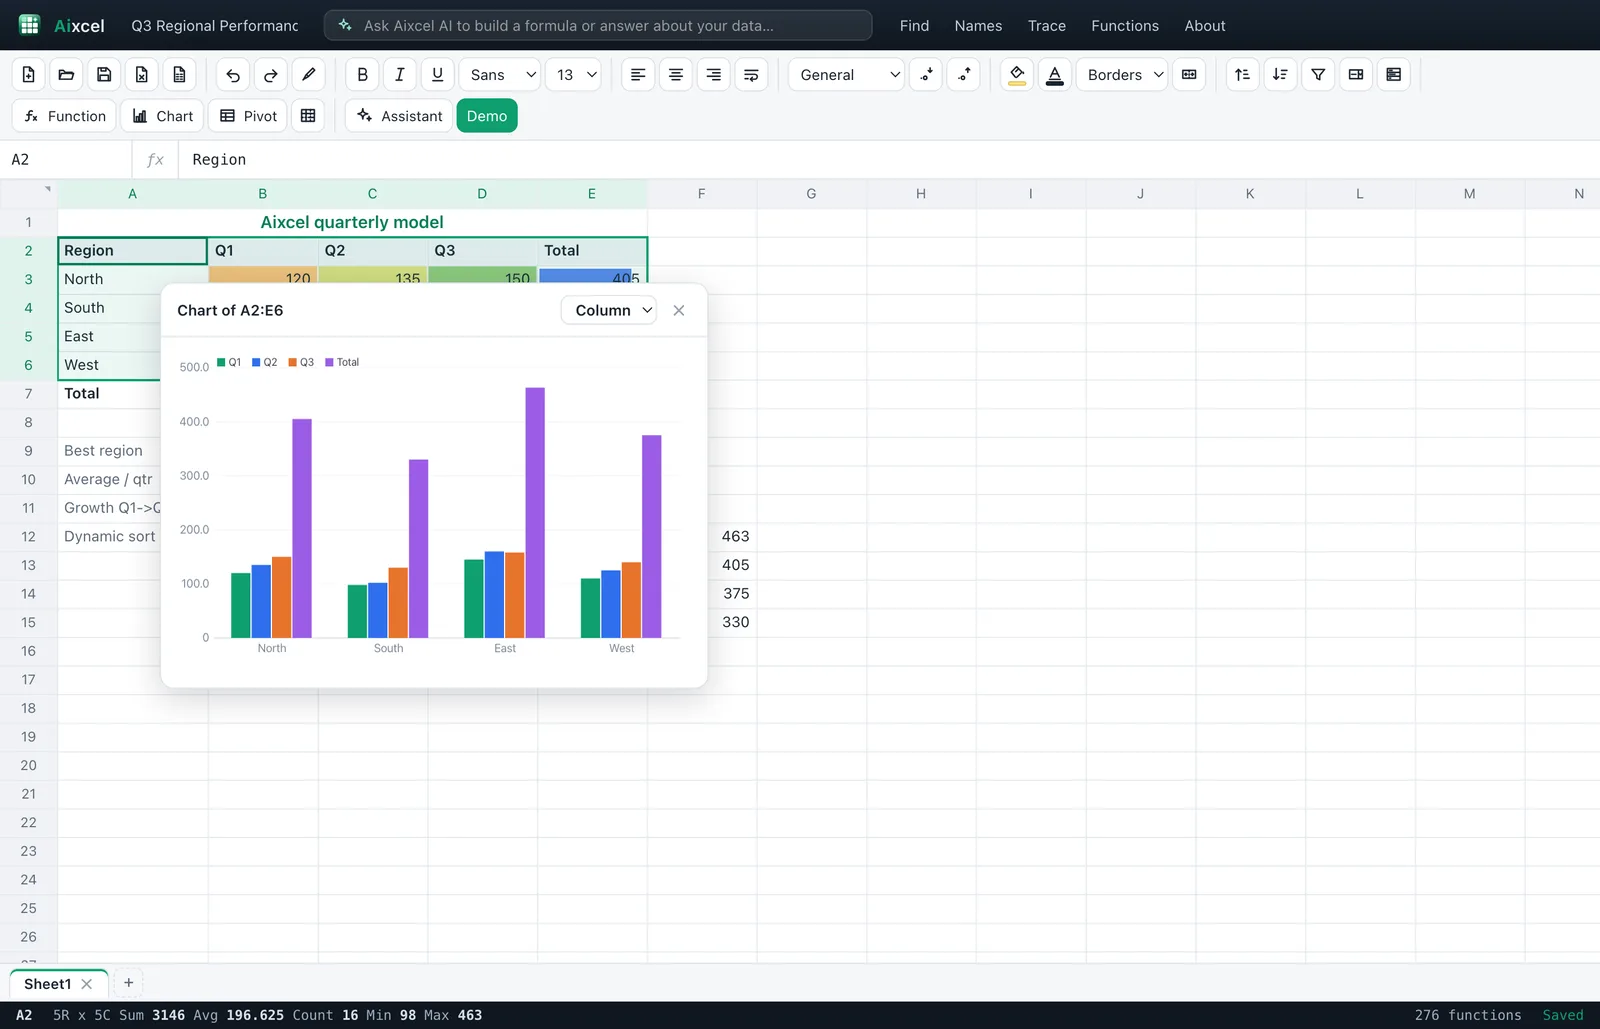Toggle italic formatting
Viewport: 1600px width, 1029px height.
click(x=400, y=75)
